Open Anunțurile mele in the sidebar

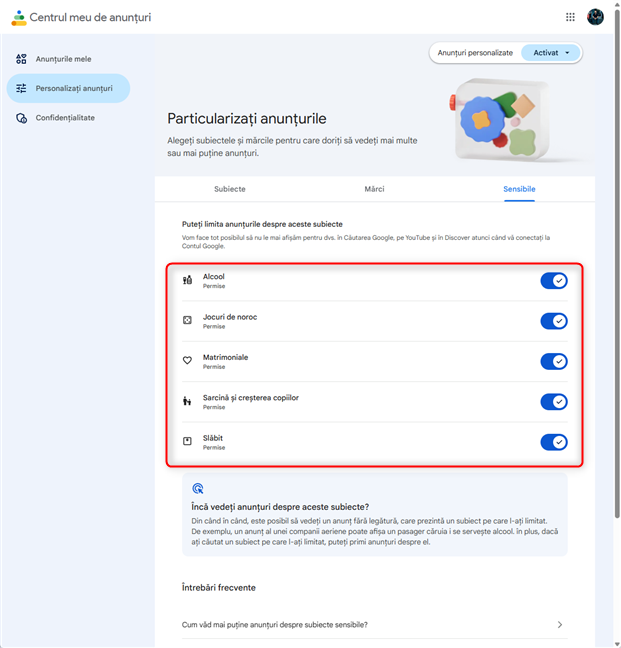tap(63, 59)
